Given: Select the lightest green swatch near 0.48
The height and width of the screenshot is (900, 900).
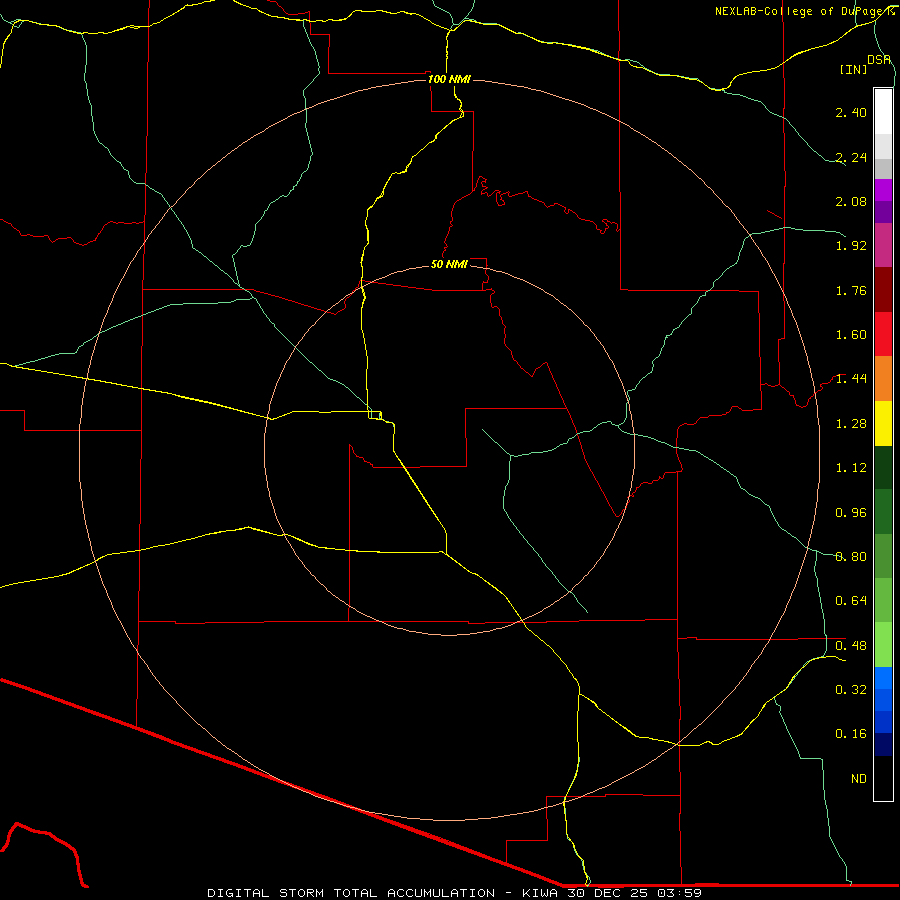Looking at the screenshot, I should click(x=883, y=645).
